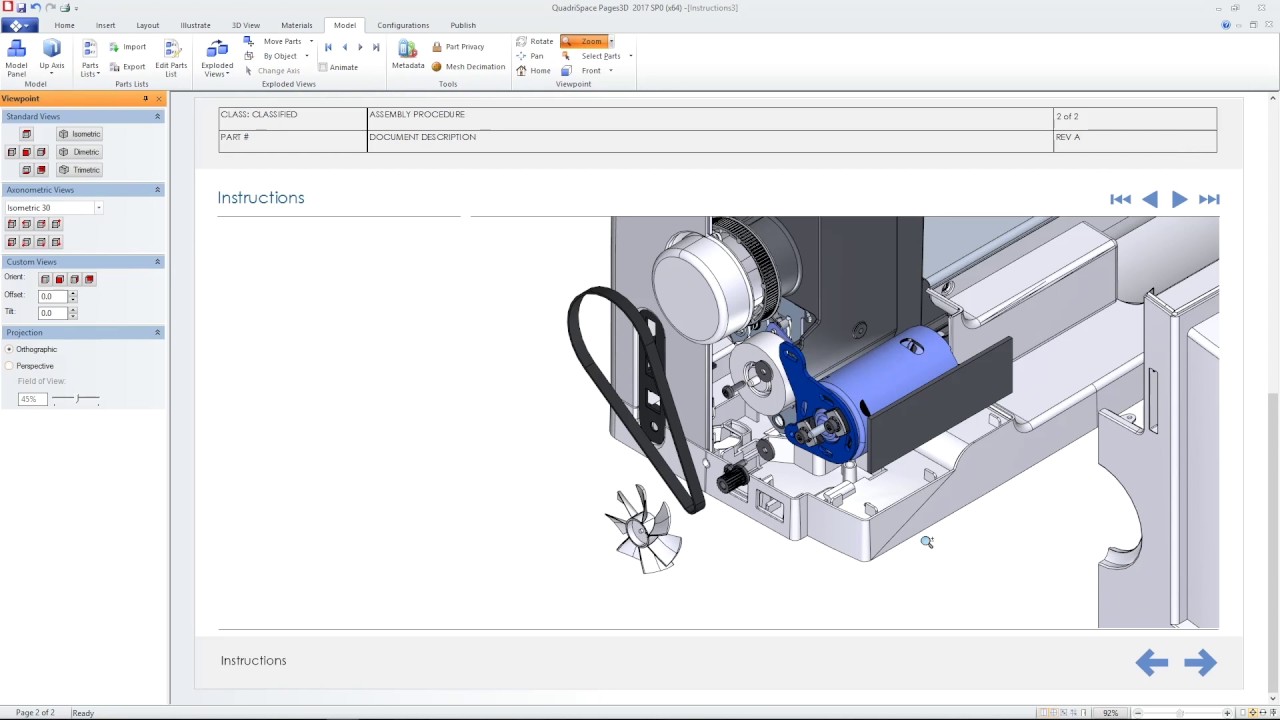Open the Model Panel tool
The height and width of the screenshot is (720, 1280).
(x=16, y=58)
